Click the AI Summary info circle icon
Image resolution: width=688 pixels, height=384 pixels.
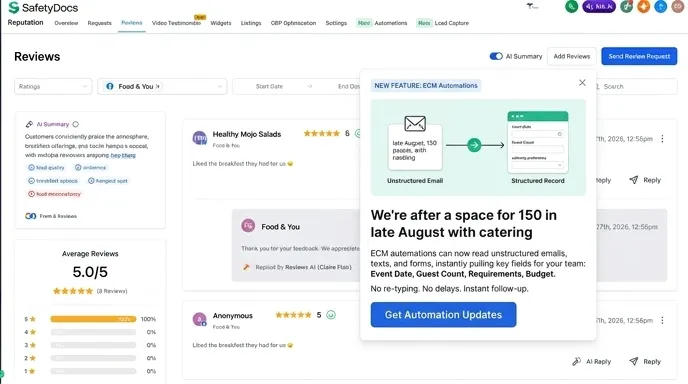[x=75, y=124]
